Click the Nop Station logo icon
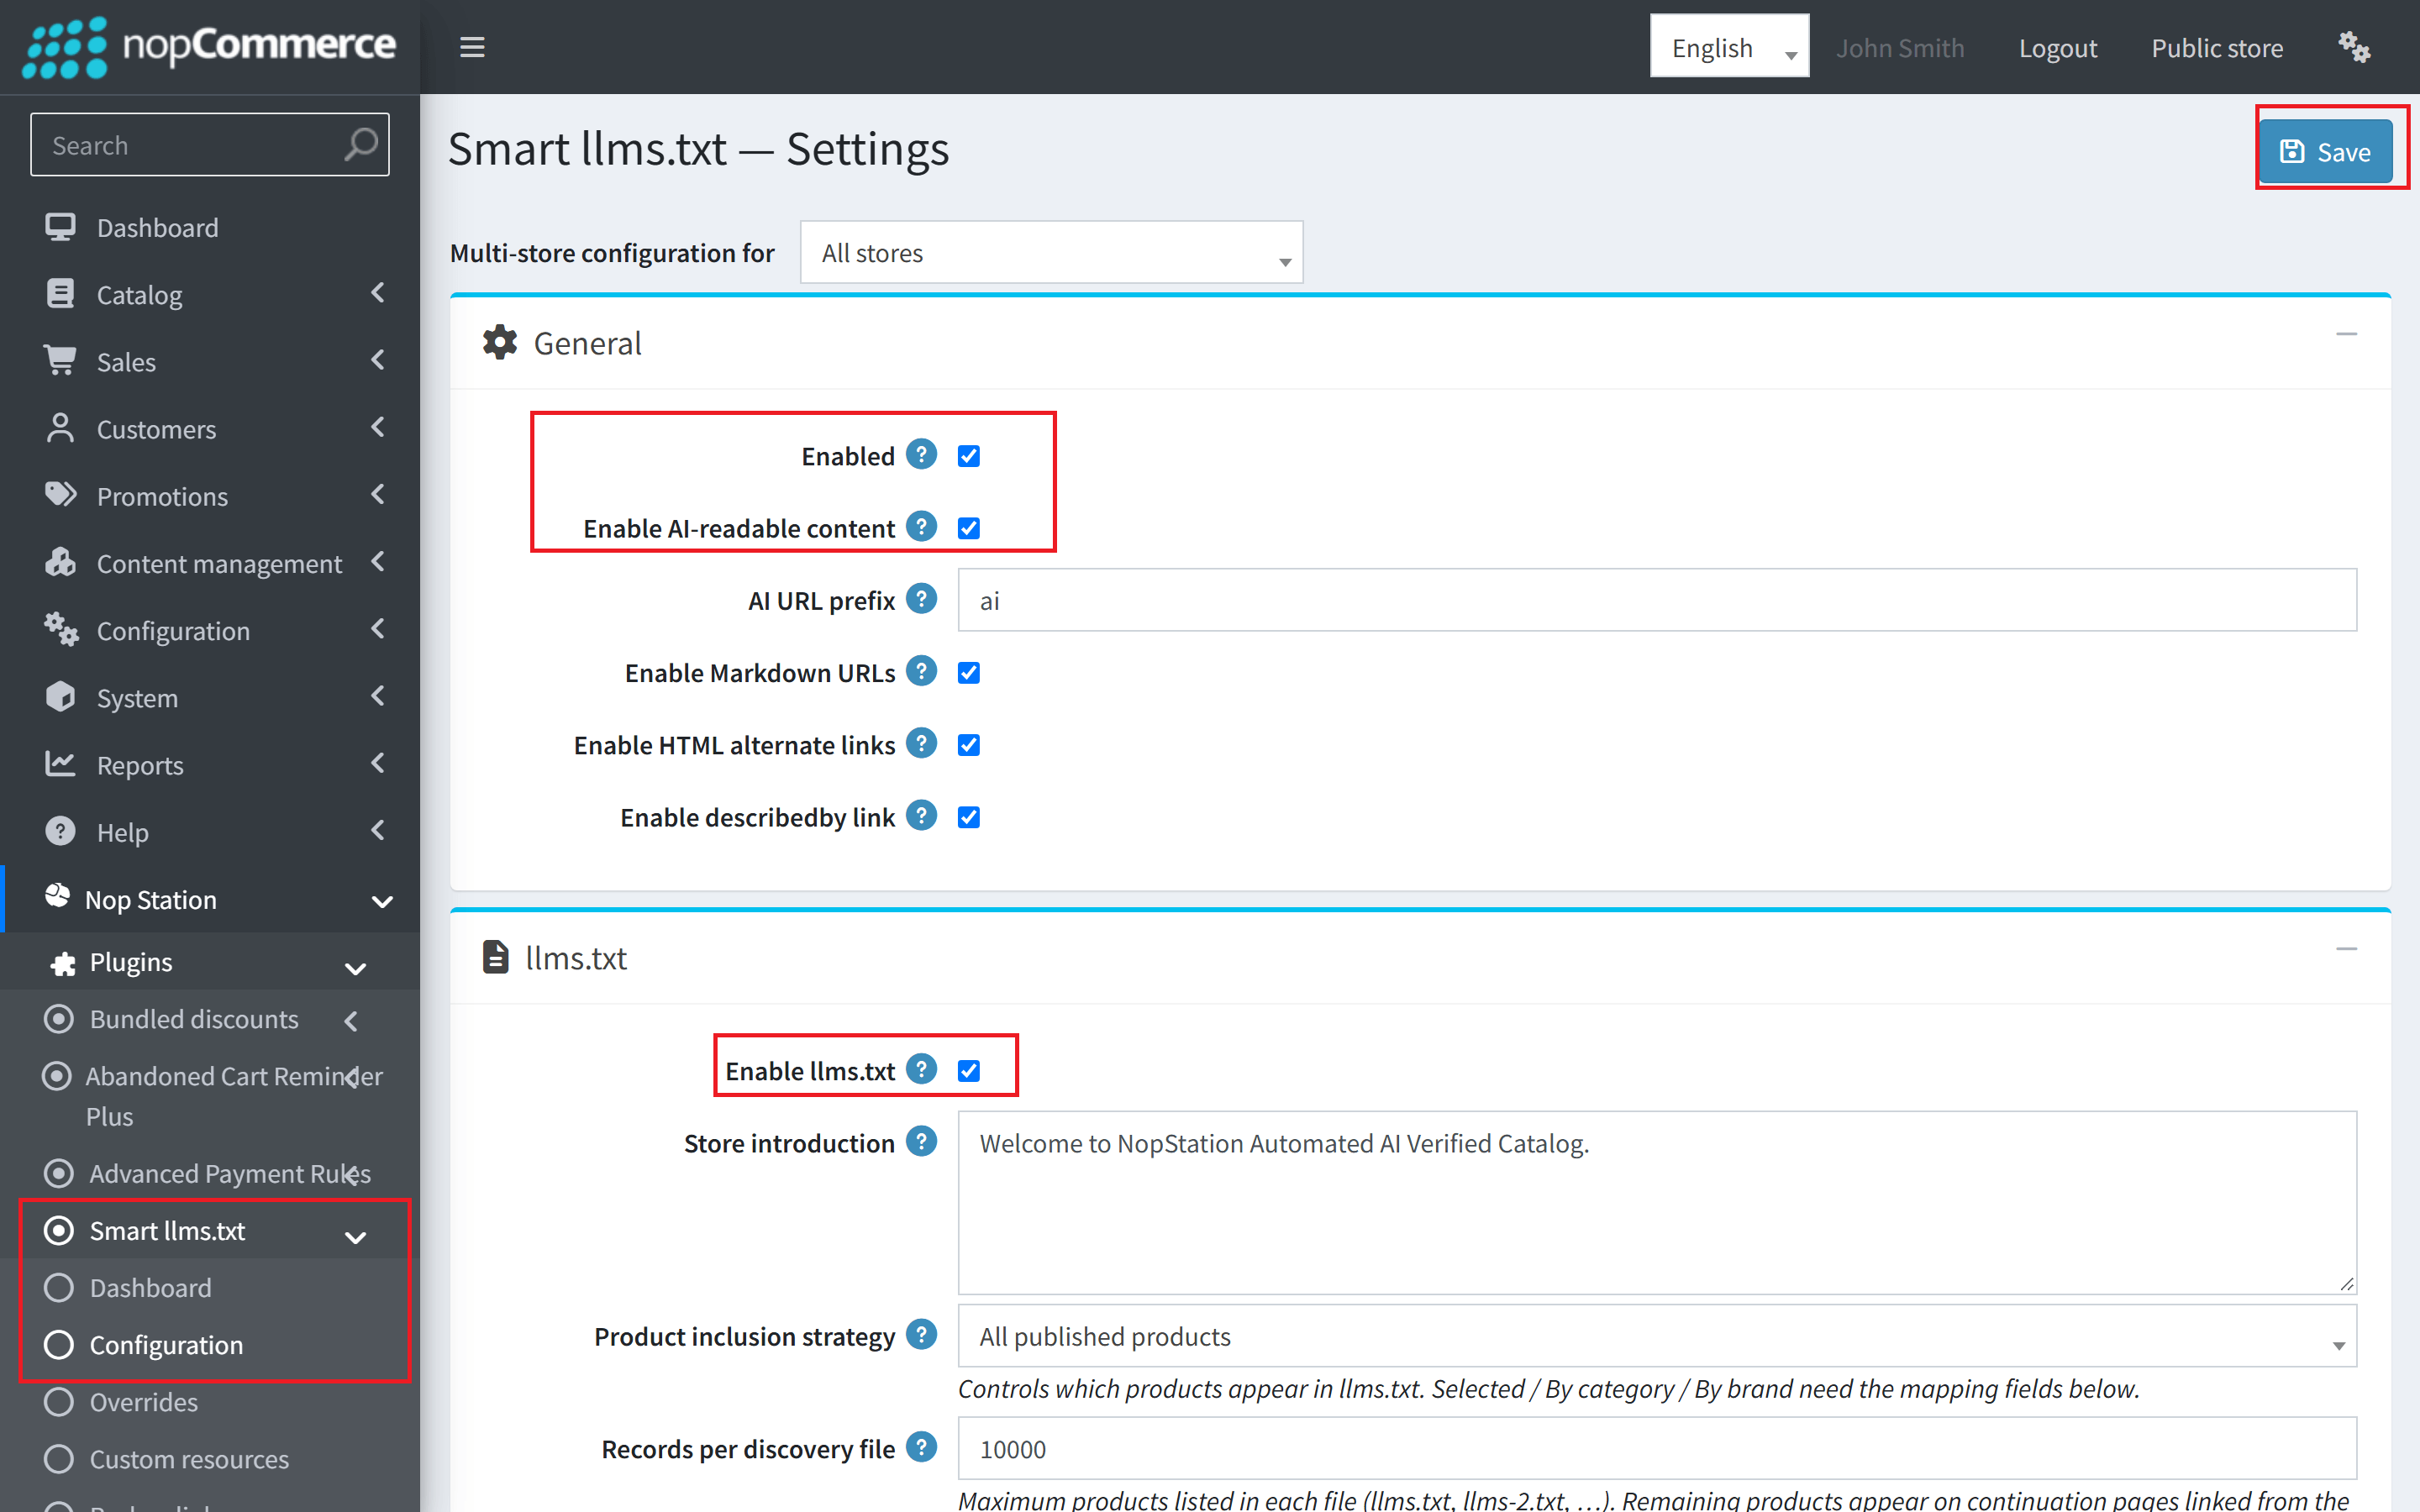This screenshot has height=1512, width=2420. point(58,896)
